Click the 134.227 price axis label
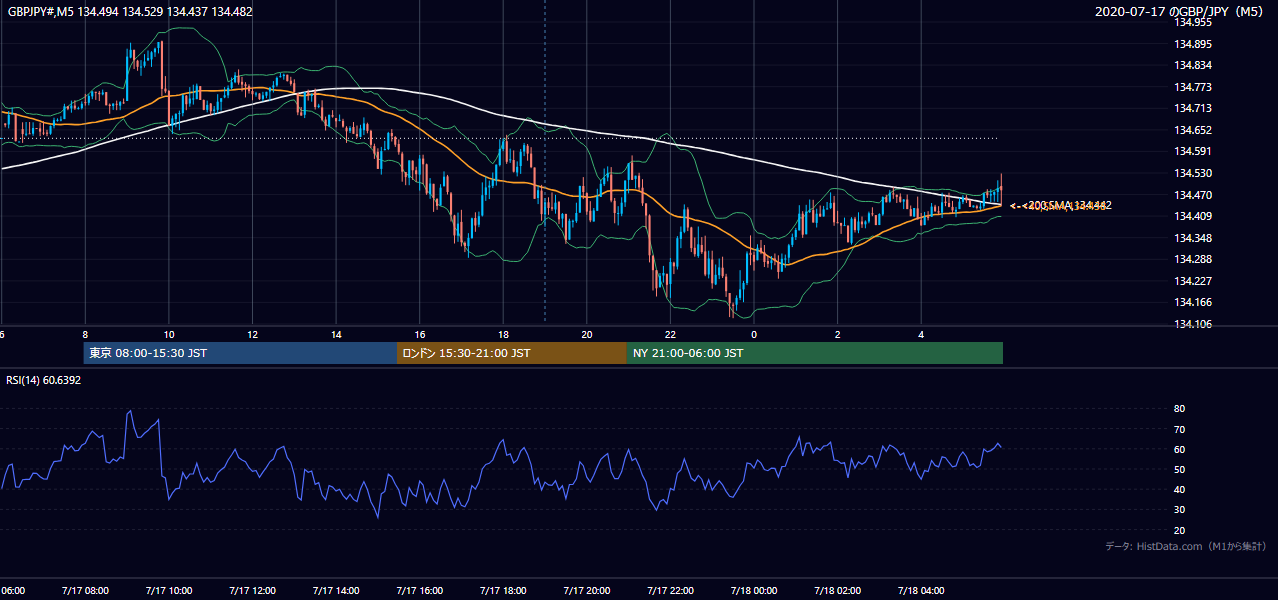1278x600 pixels. click(x=1193, y=281)
